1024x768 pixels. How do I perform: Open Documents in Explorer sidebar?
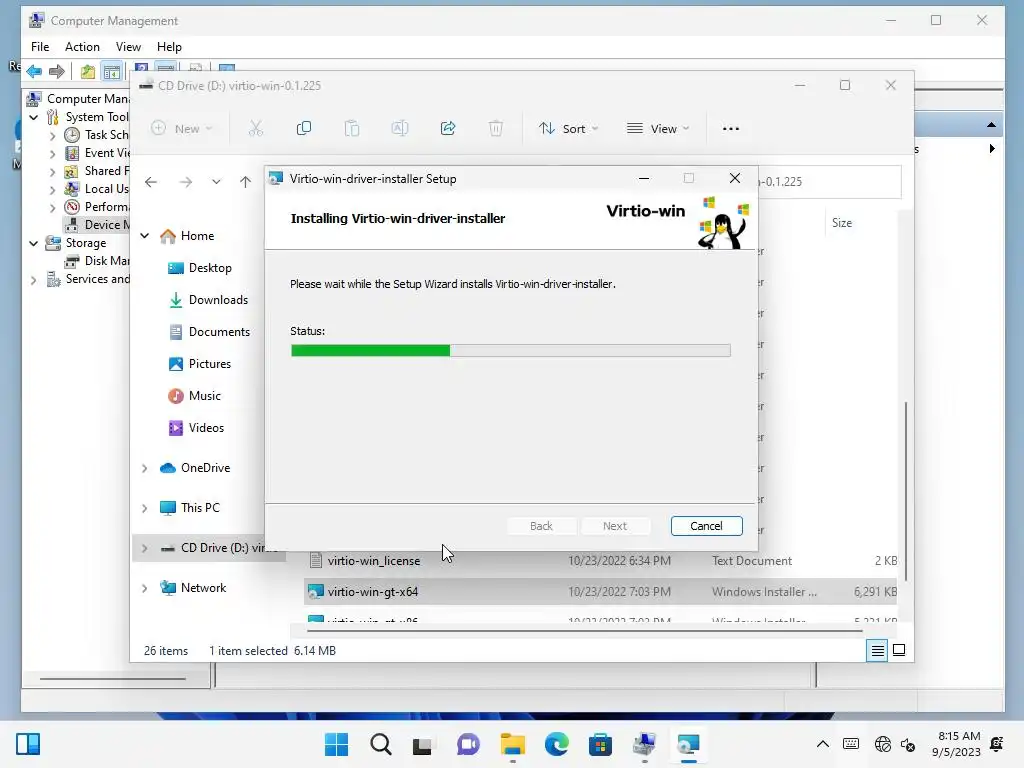coord(209,332)
